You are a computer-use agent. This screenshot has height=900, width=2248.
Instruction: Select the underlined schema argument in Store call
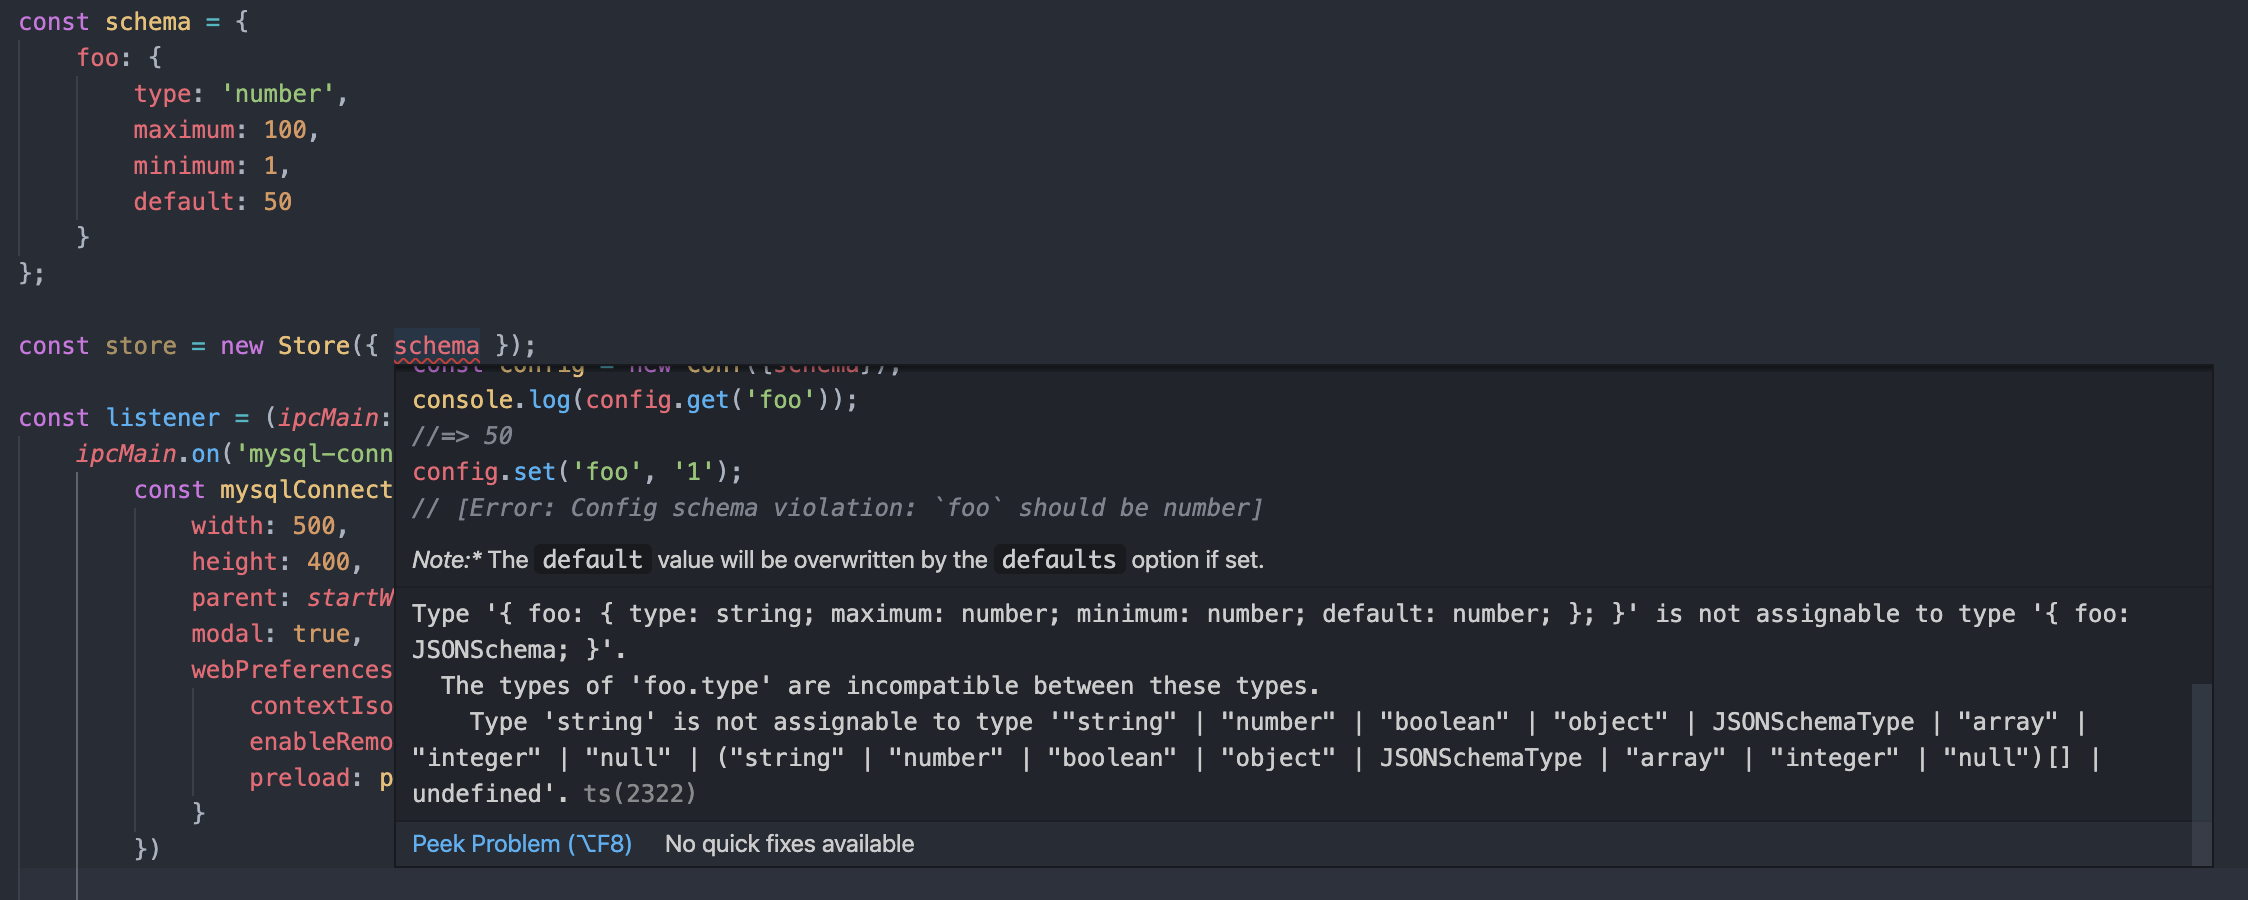(437, 345)
